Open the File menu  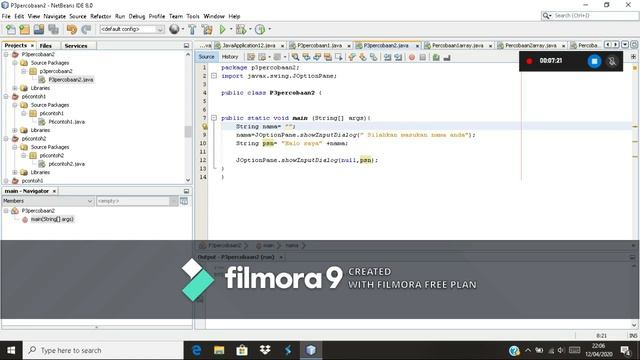click(6, 16)
